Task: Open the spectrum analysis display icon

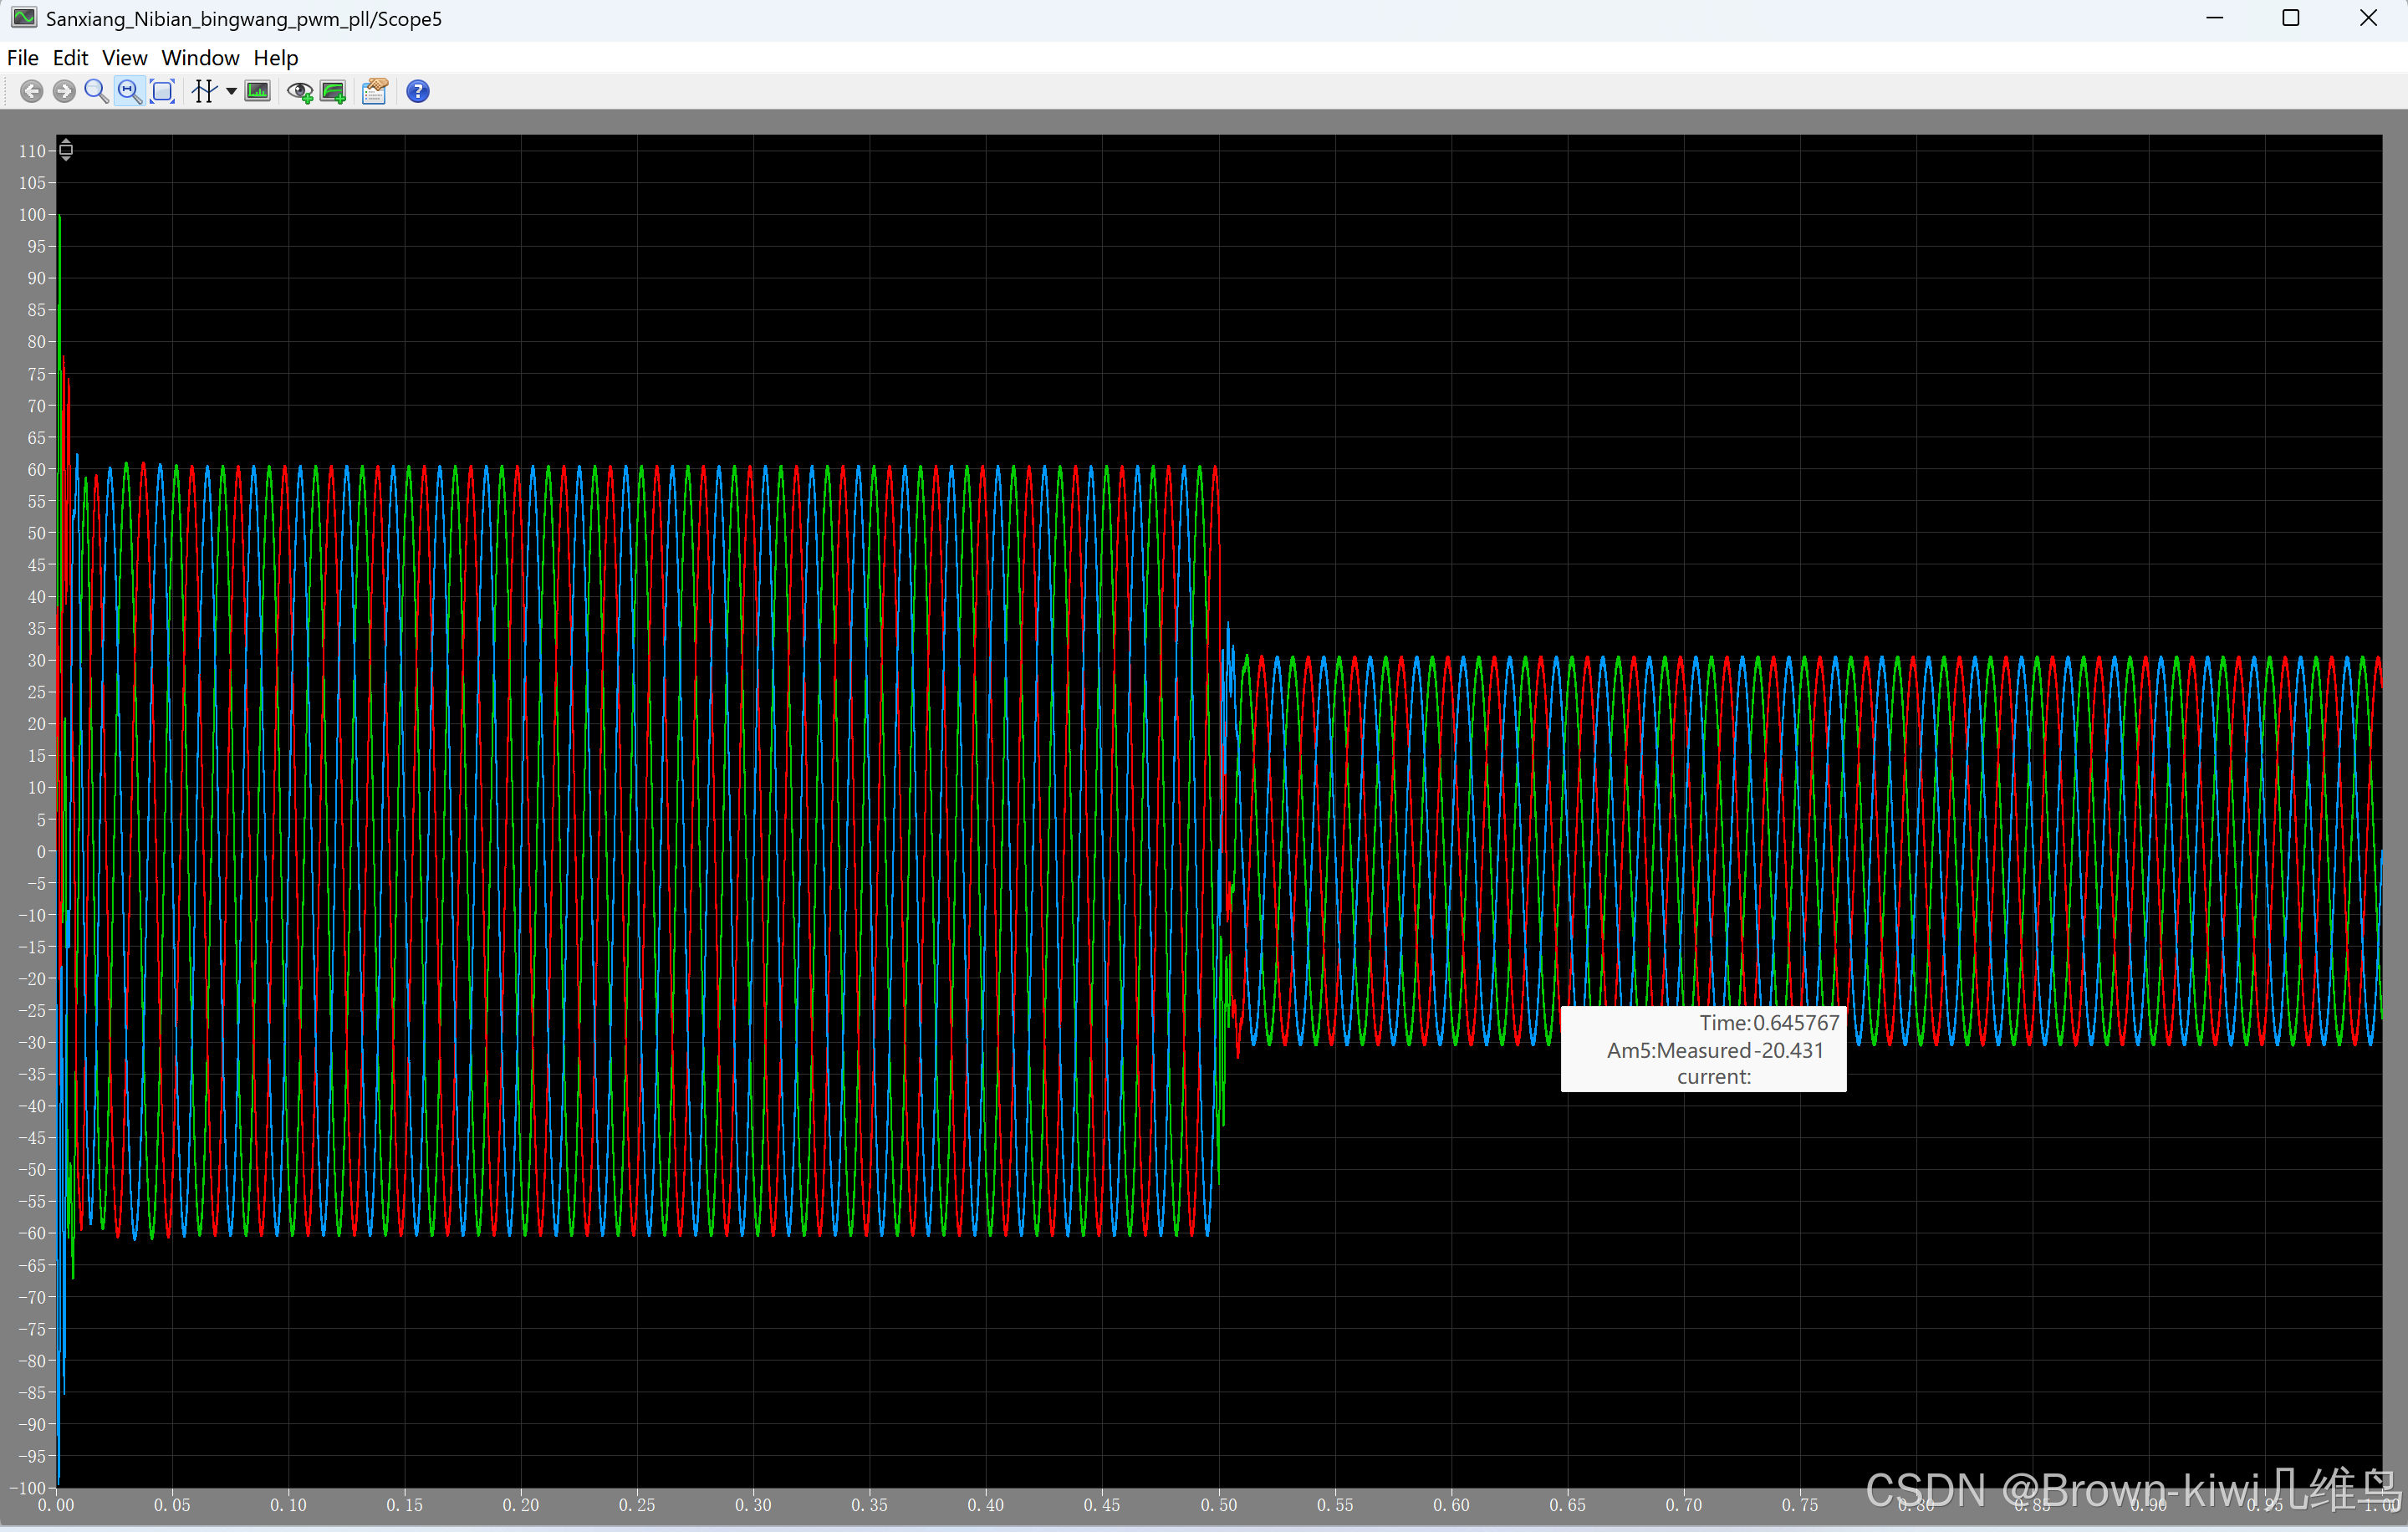Action: (258, 92)
